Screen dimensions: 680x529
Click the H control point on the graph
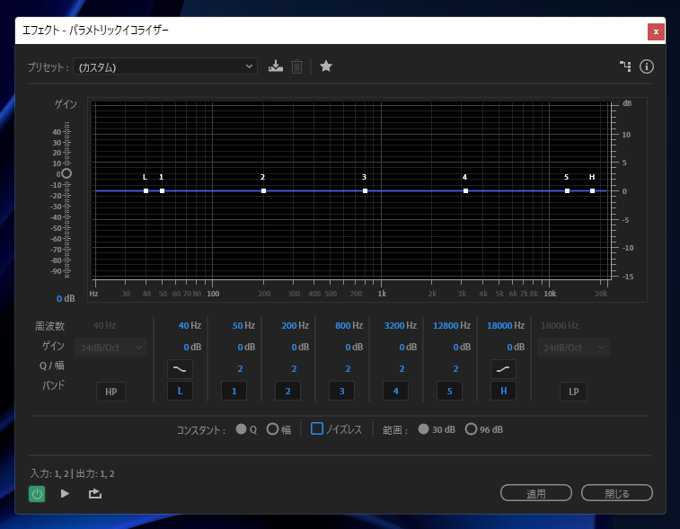pyautogui.click(x=592, y=191)
